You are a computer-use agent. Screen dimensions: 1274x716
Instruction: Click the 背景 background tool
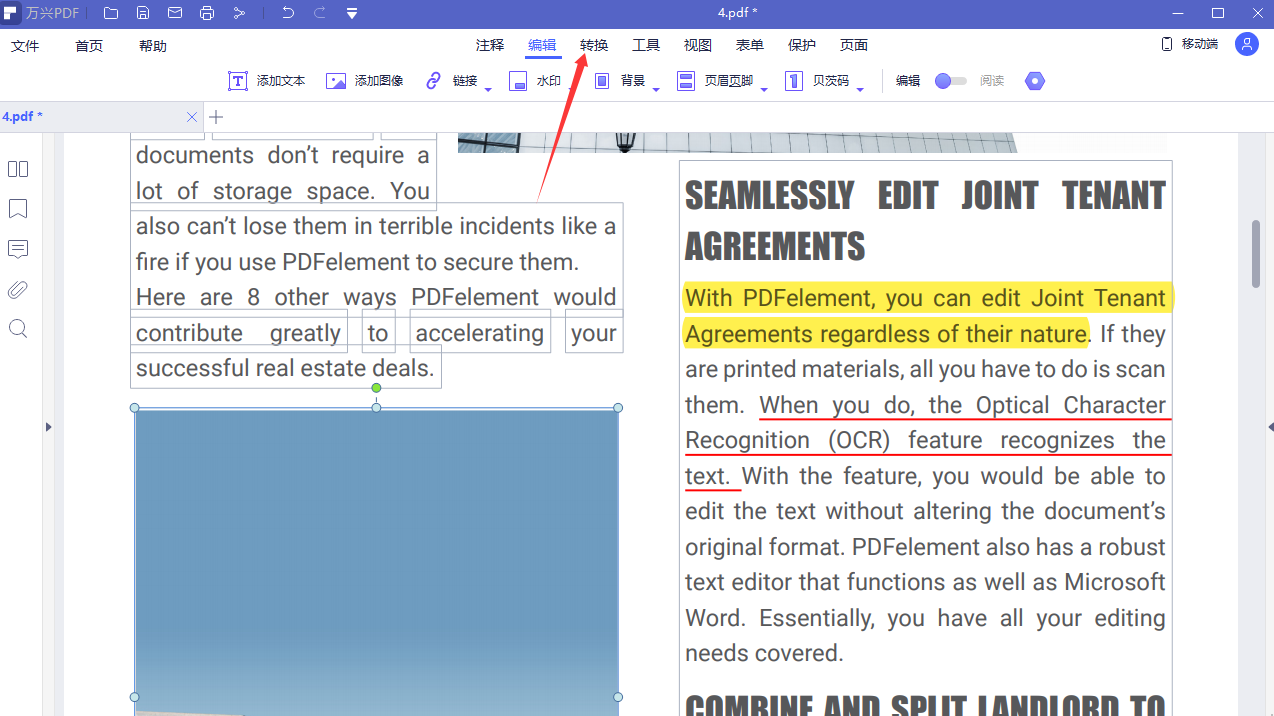pos(619,81)
